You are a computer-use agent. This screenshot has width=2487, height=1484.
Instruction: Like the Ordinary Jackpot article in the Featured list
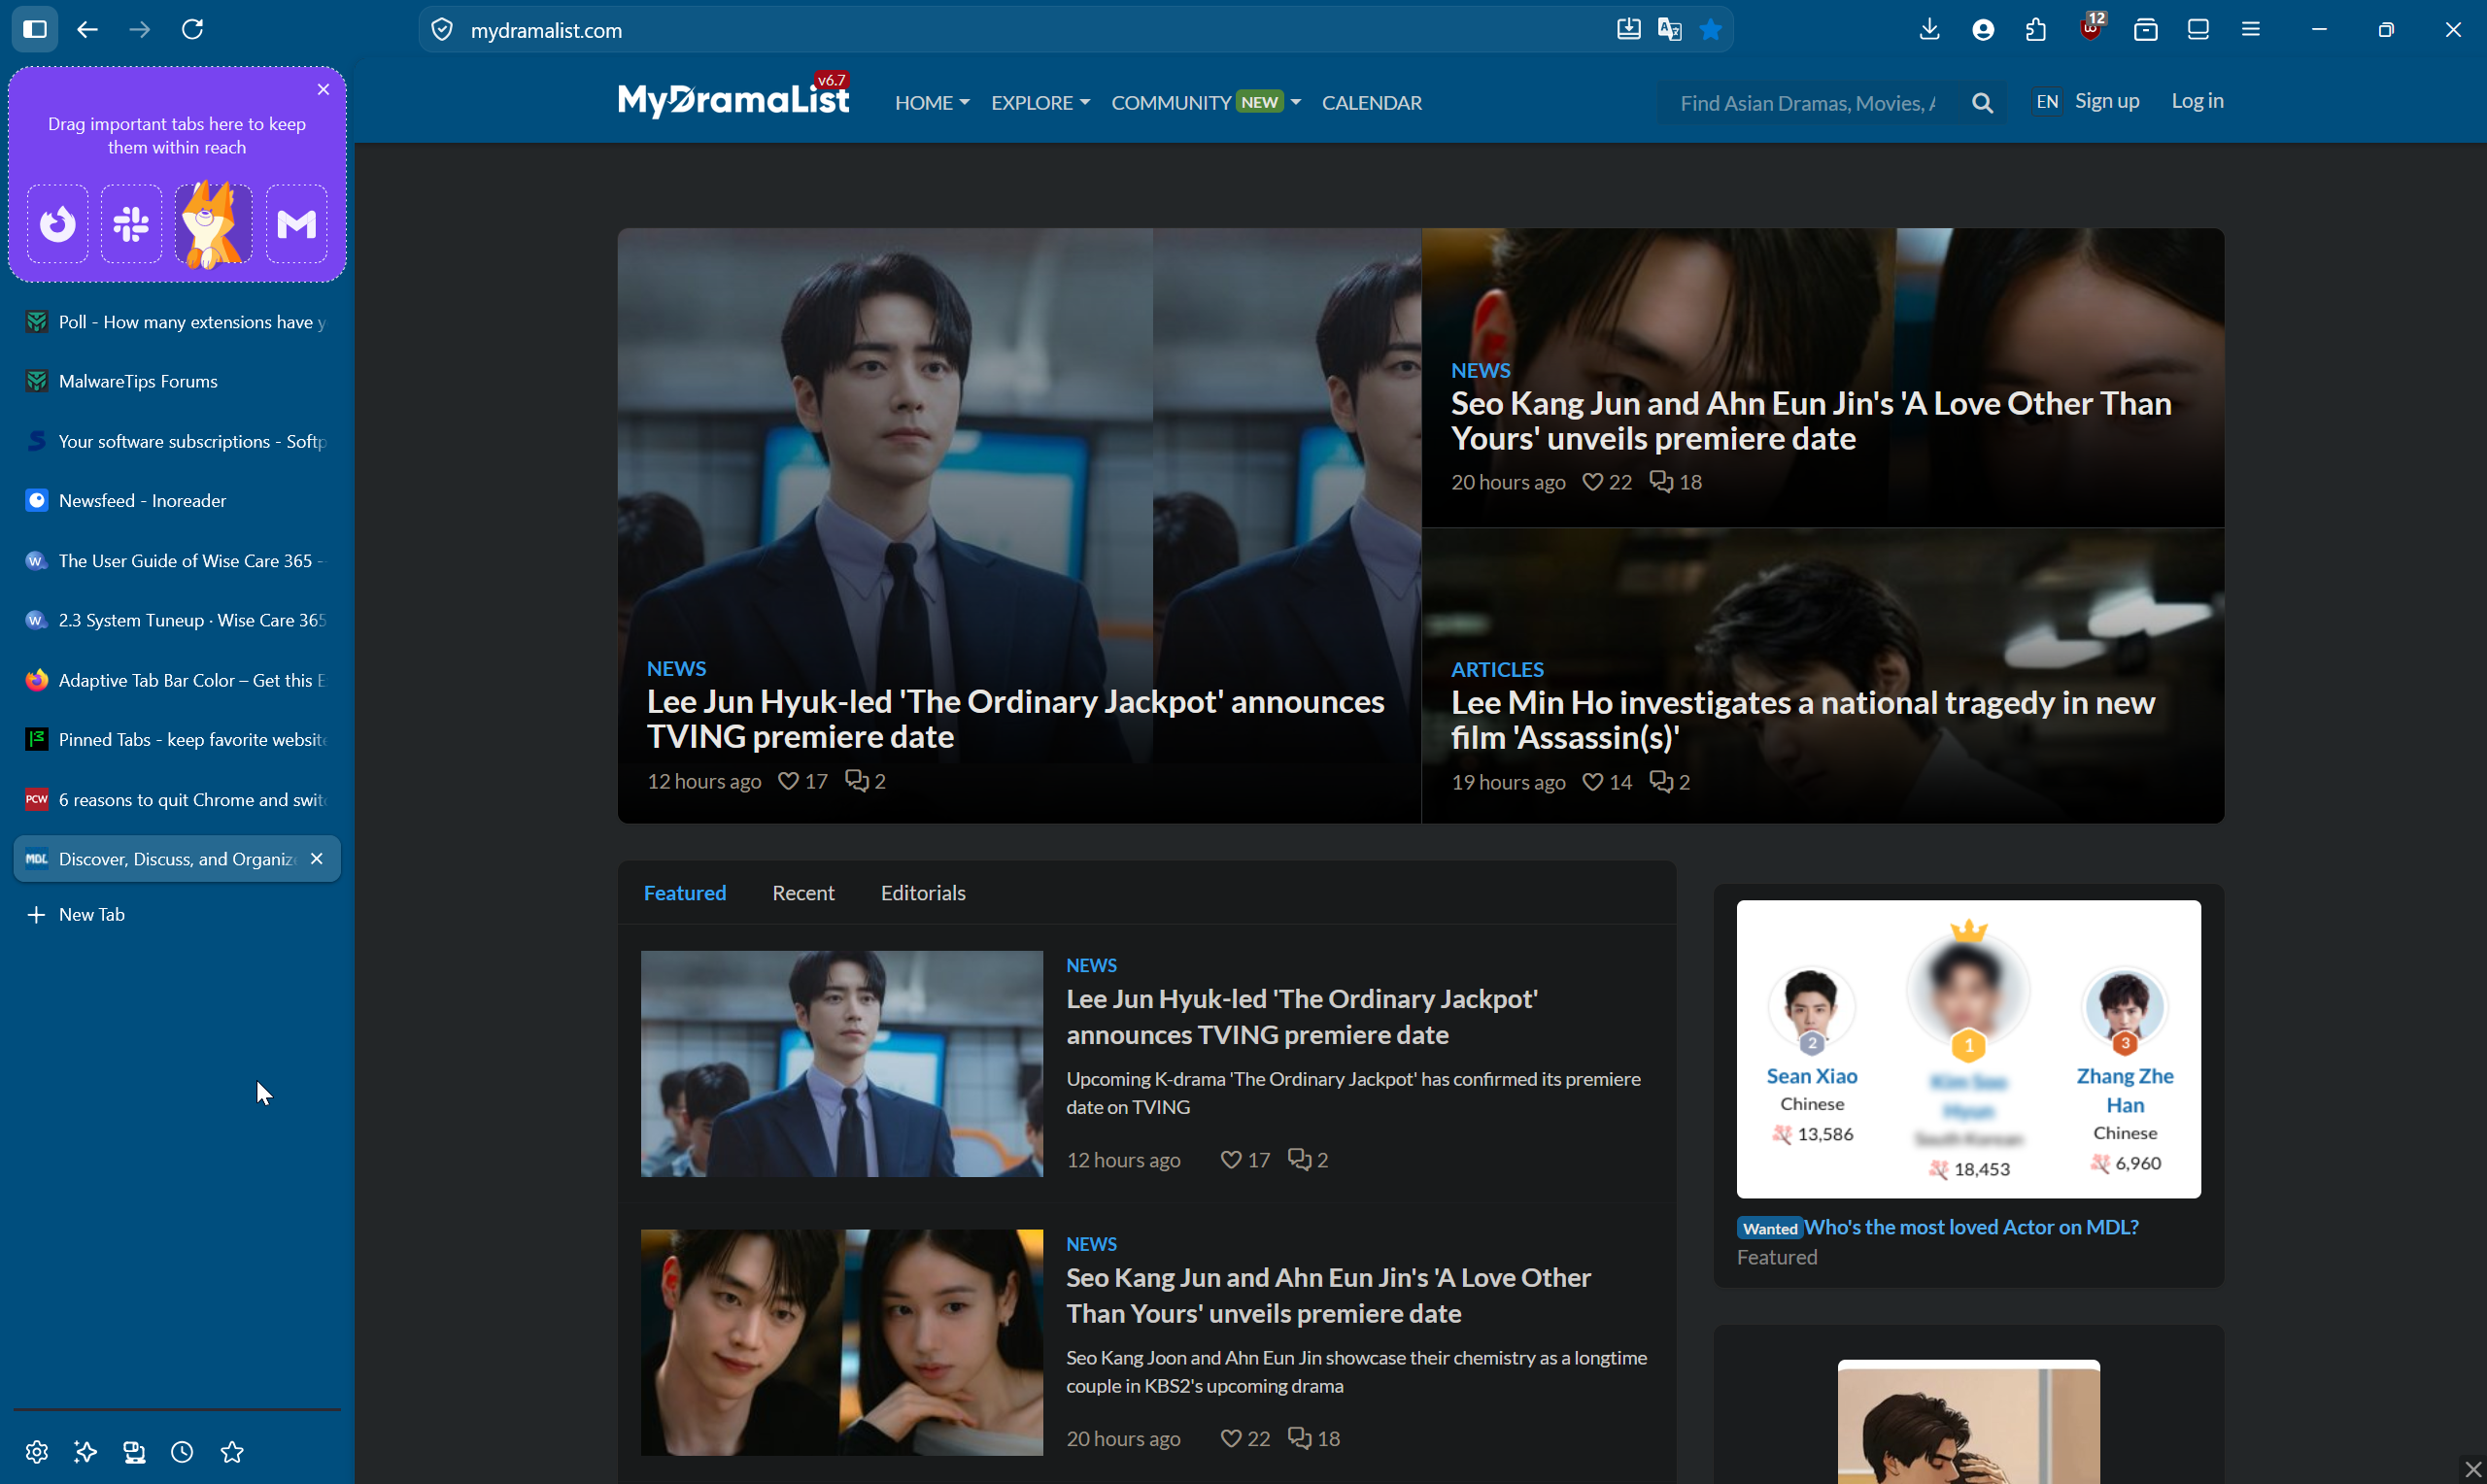point(1231,1159)
